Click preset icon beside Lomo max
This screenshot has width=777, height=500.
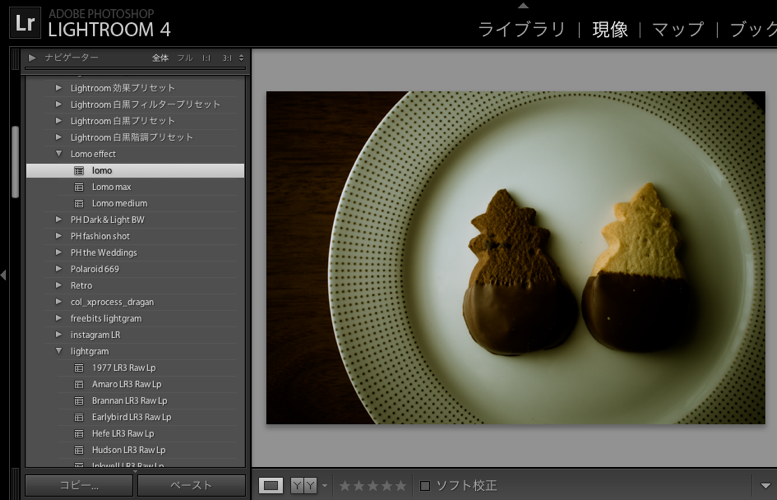(79, 187)
